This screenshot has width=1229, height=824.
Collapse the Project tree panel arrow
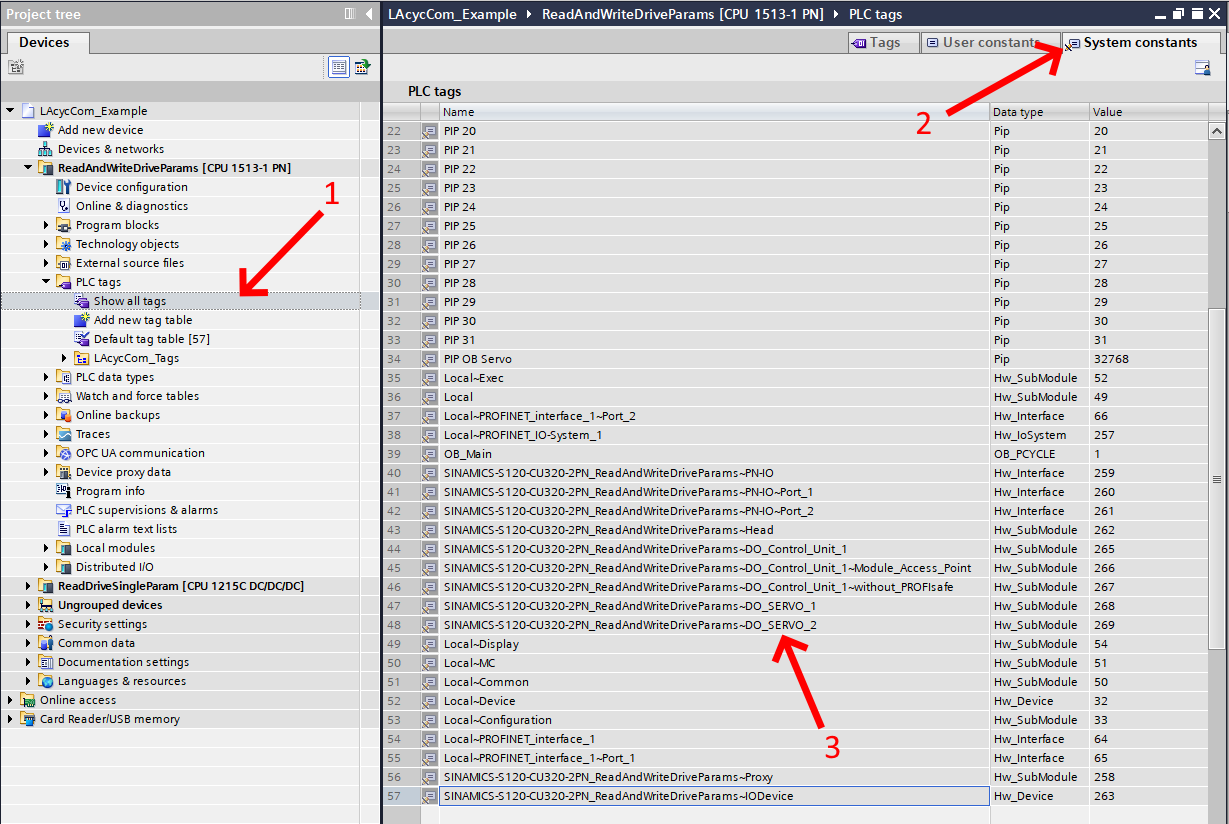point(369,14)
